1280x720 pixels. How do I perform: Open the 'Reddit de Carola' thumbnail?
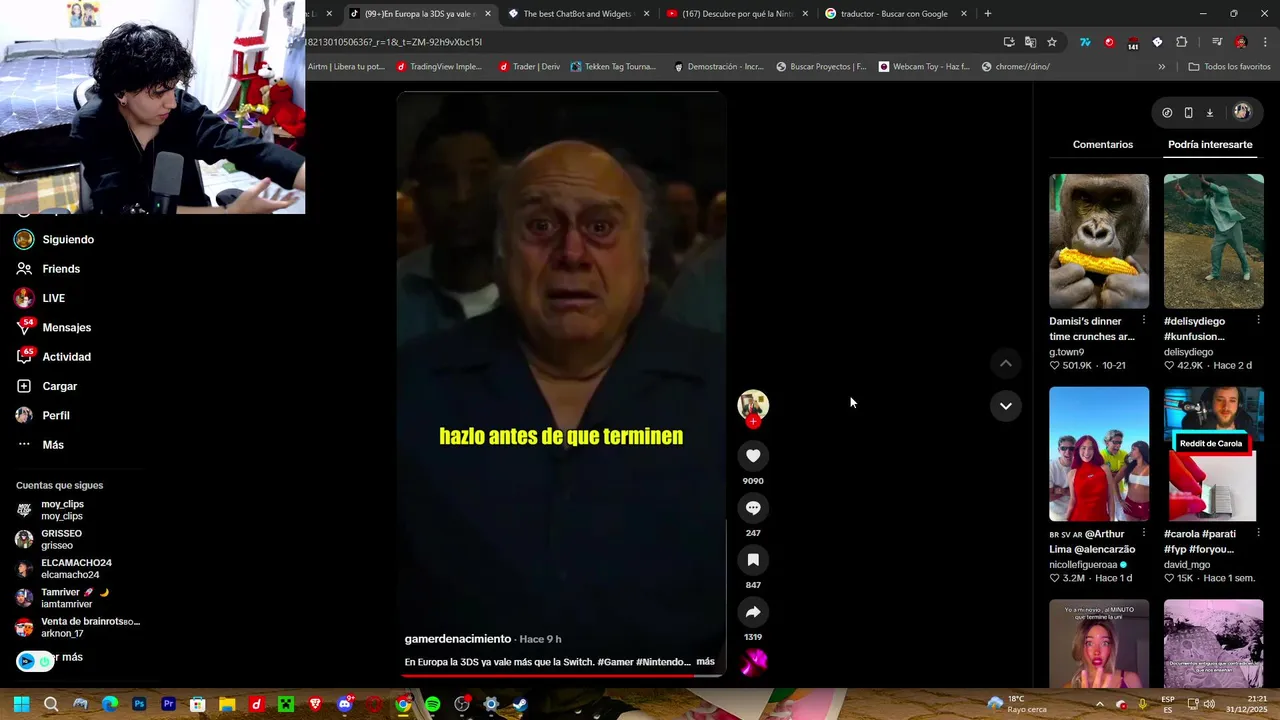pos(1213,454)
